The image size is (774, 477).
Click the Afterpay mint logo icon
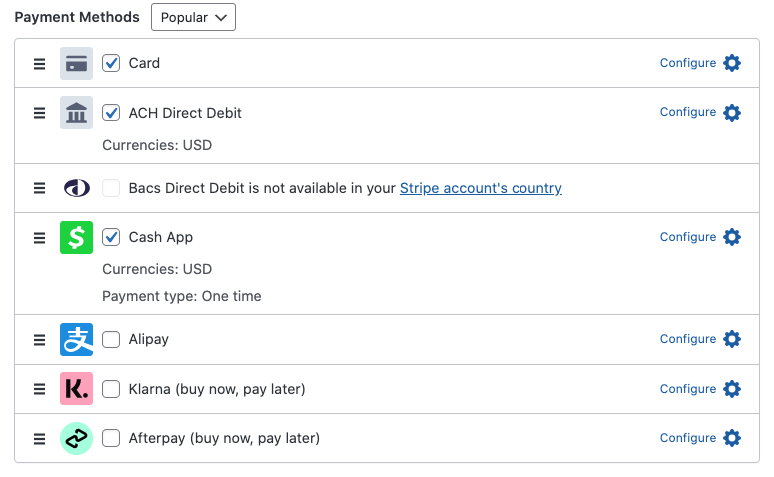point(76,438)
